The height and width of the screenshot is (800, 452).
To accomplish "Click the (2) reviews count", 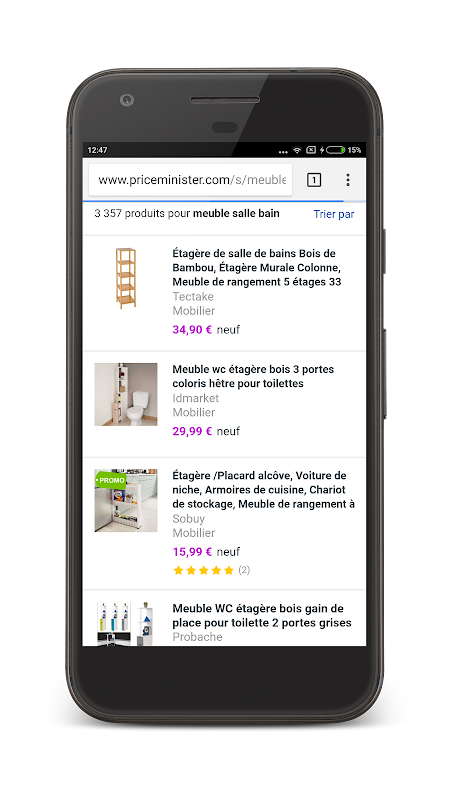I will 244,570.
